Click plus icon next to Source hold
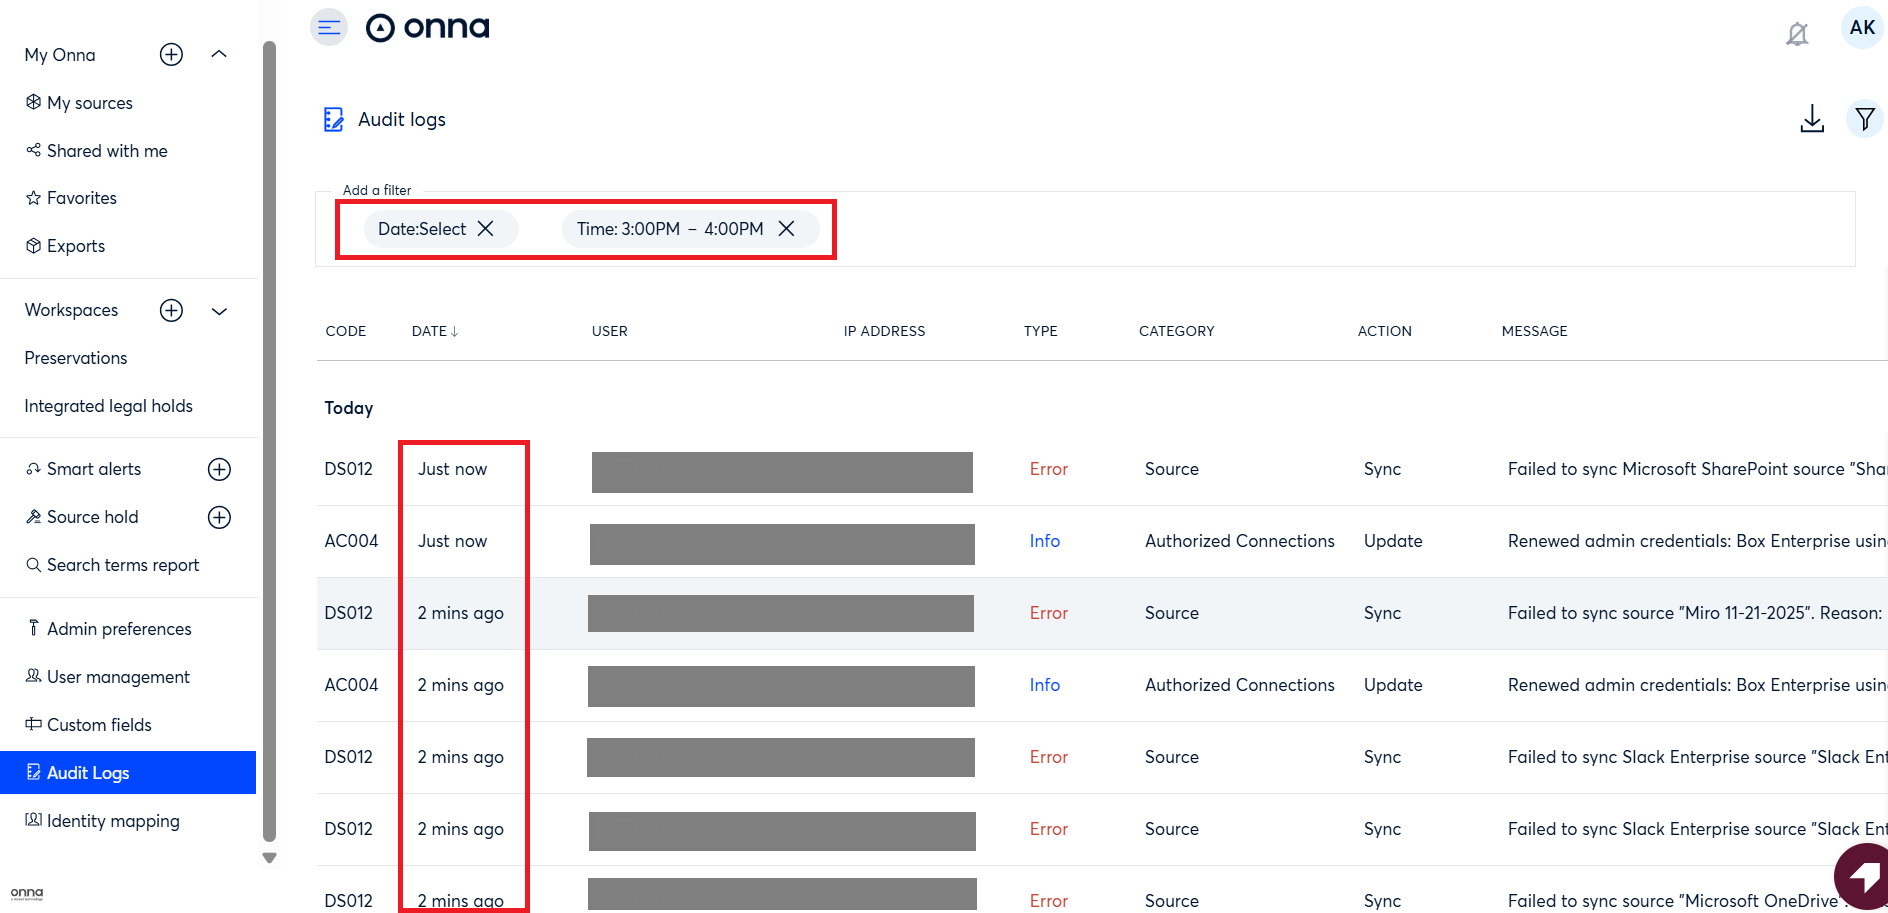 219,518
